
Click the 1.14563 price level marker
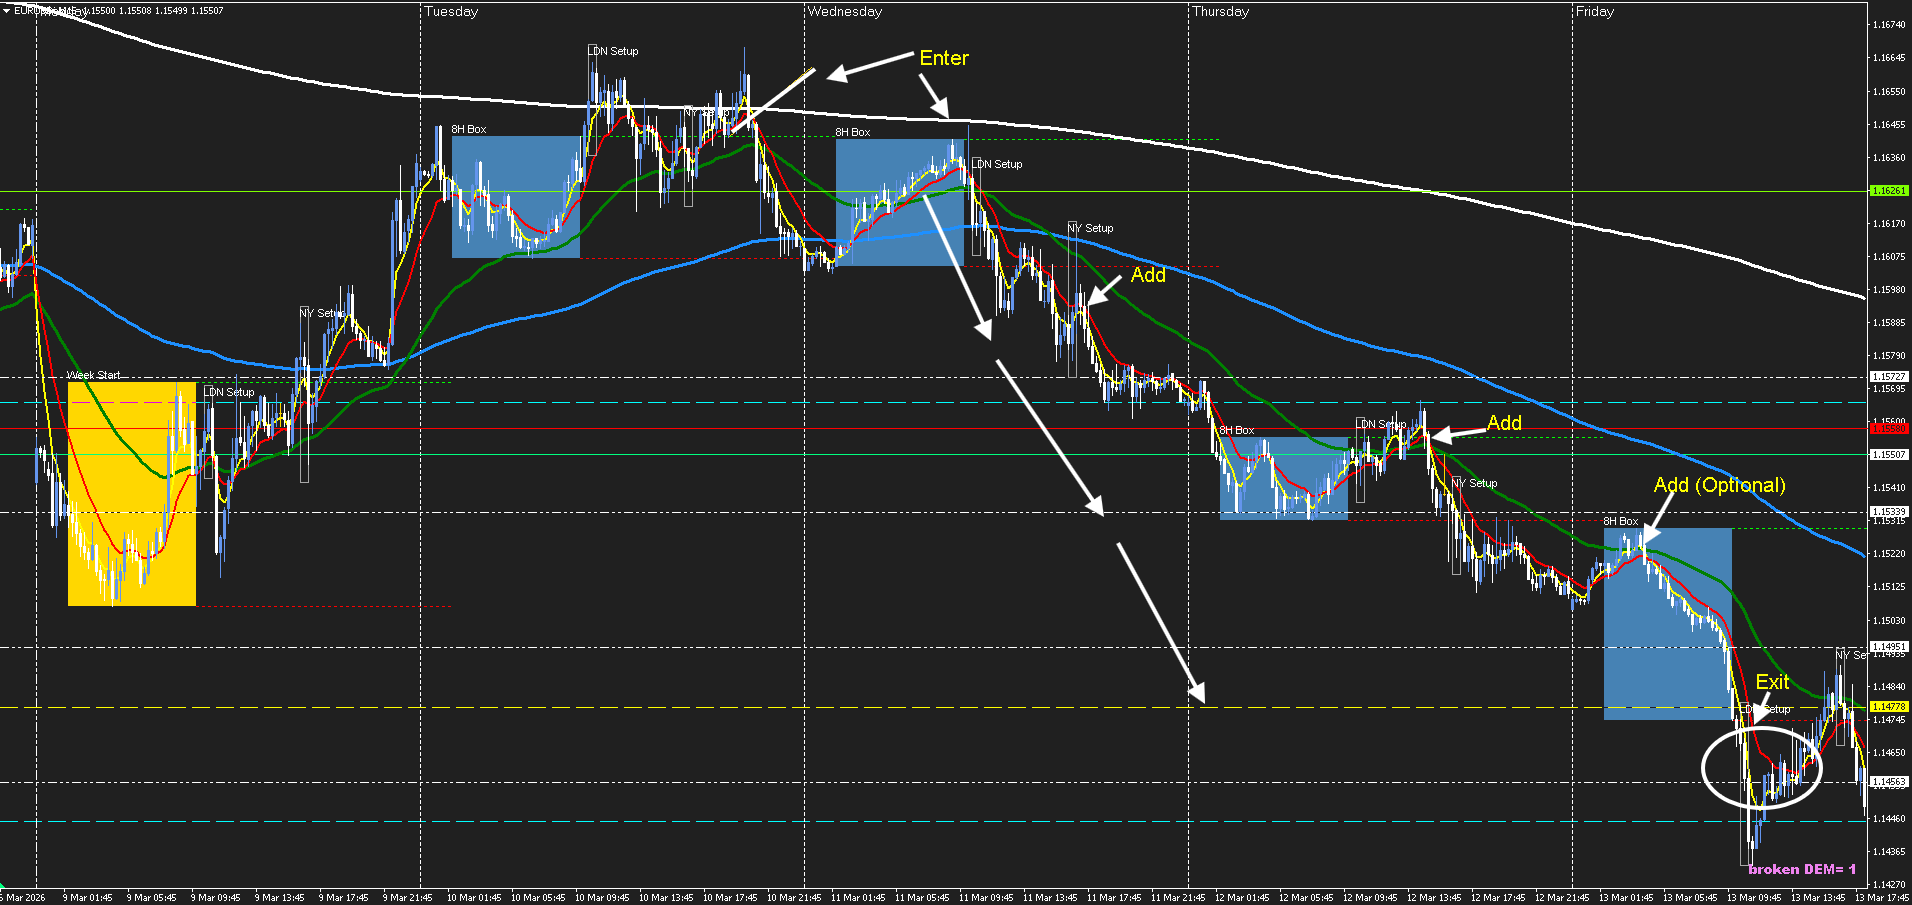pos(1888,782)
